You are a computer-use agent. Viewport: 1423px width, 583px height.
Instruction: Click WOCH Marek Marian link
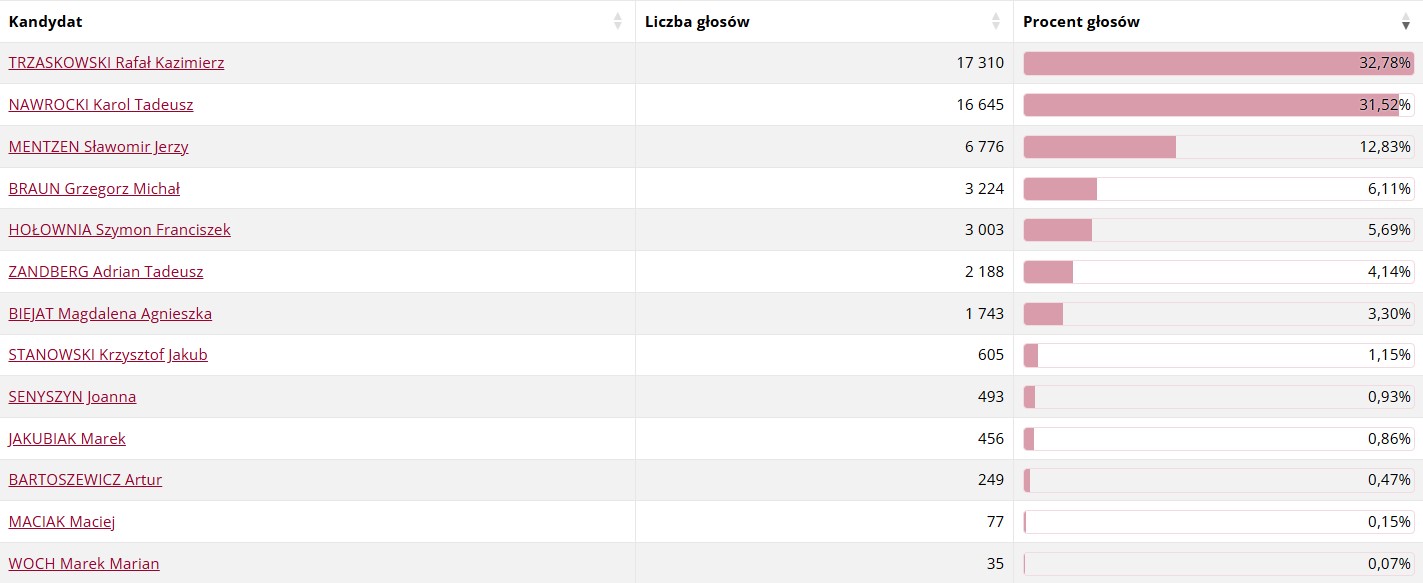84,564
